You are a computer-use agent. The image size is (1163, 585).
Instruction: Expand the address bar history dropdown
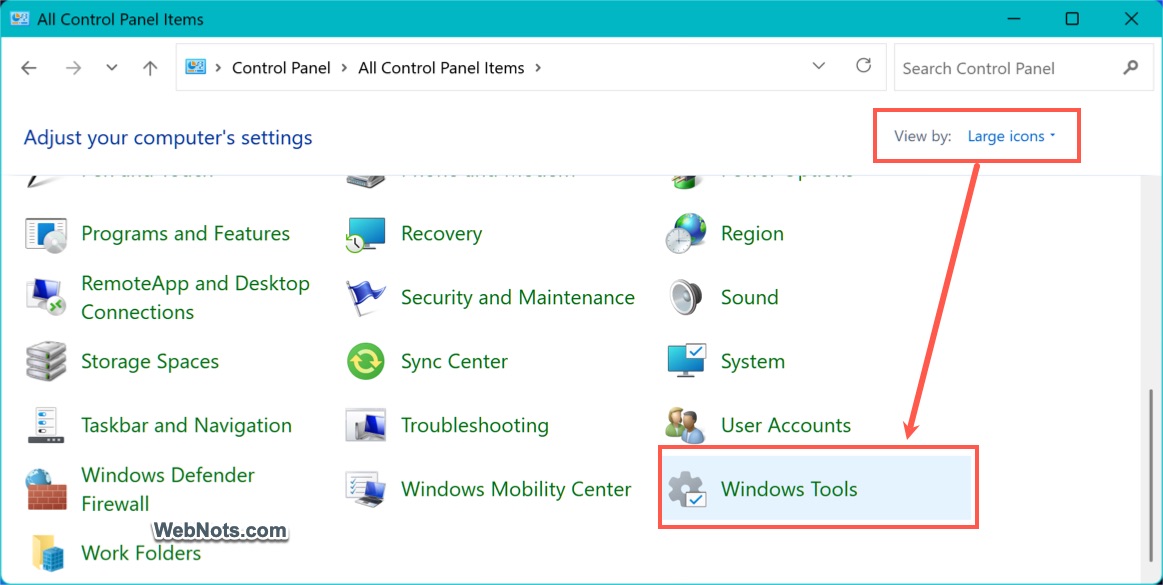tap(819, 66)
